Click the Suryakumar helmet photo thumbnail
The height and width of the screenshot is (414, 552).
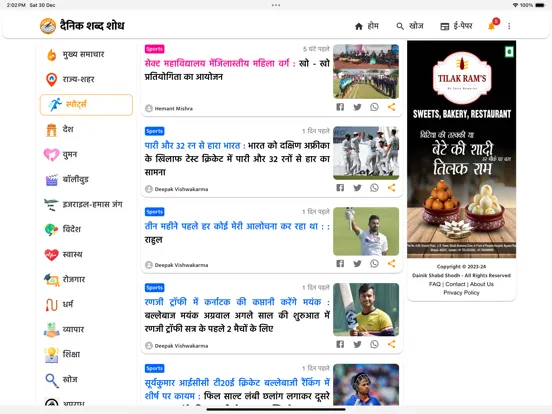[x=366, y=384]
